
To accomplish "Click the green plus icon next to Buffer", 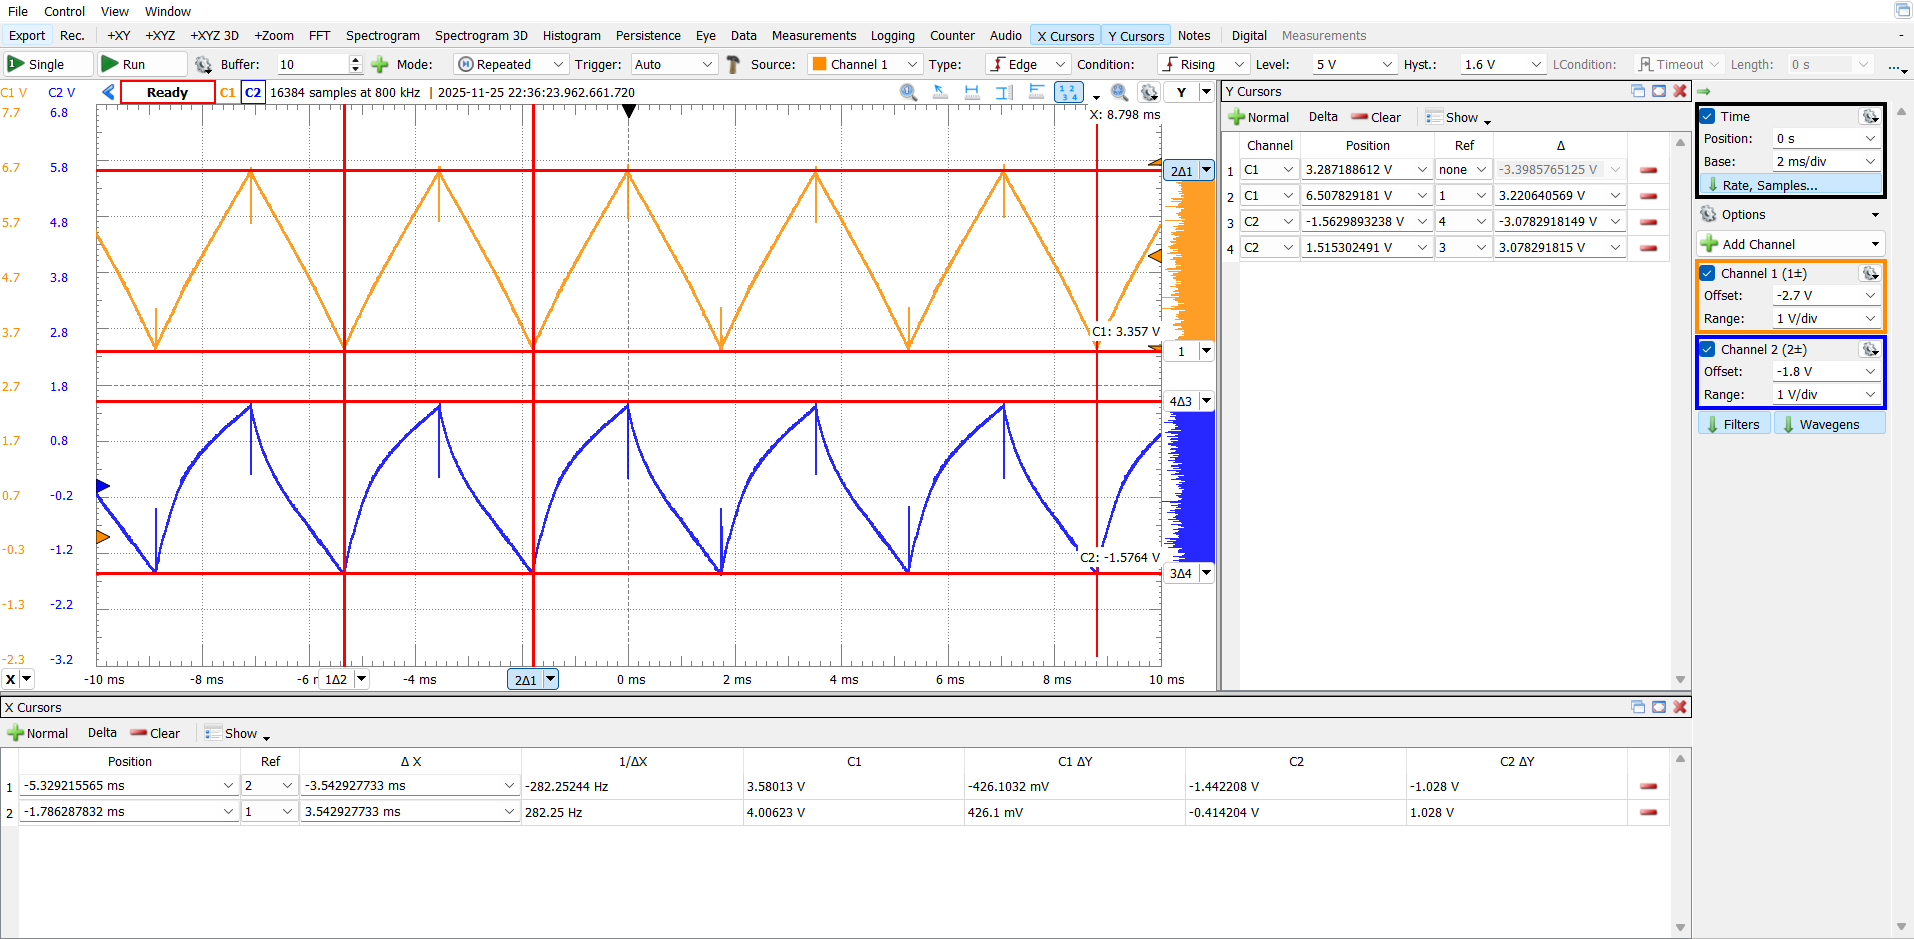I will [x=379, y=64].
